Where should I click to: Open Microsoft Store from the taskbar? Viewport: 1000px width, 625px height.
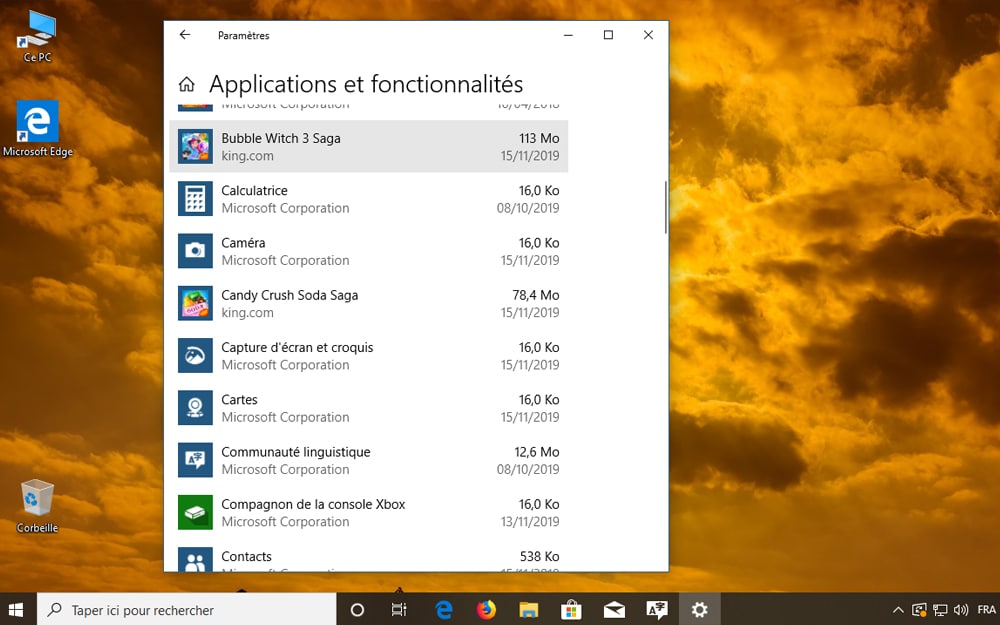(x=571, y=610)
